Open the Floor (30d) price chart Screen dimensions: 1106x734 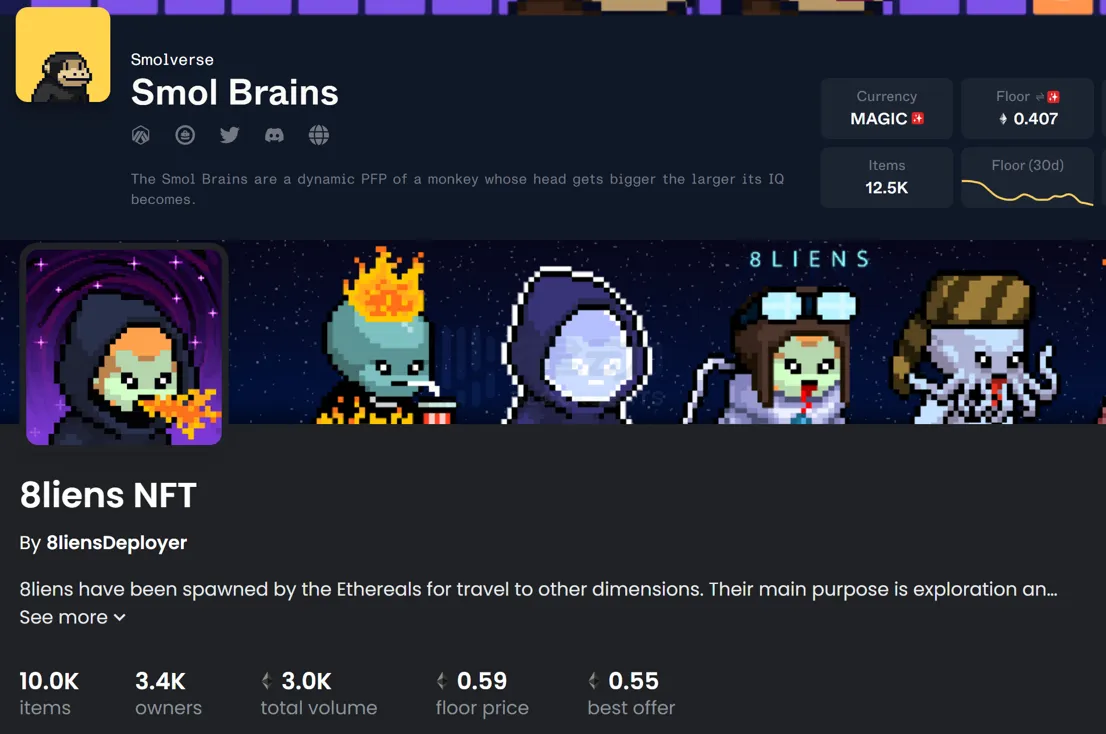point(1027,178)
